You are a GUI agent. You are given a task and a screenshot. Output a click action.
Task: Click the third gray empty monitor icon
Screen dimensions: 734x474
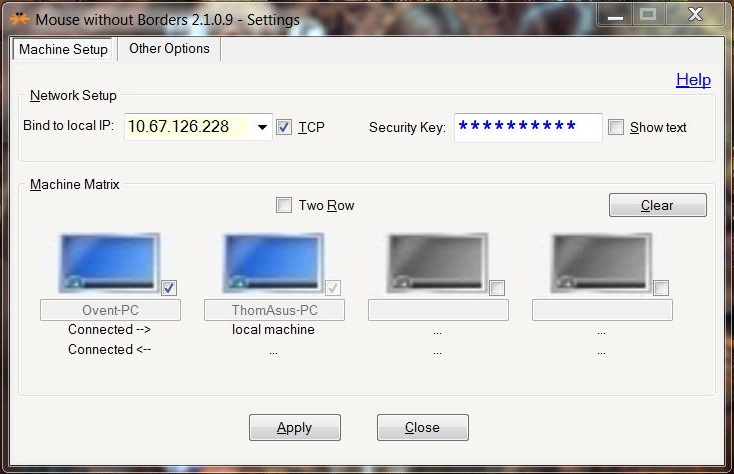[x=437, y=263]
